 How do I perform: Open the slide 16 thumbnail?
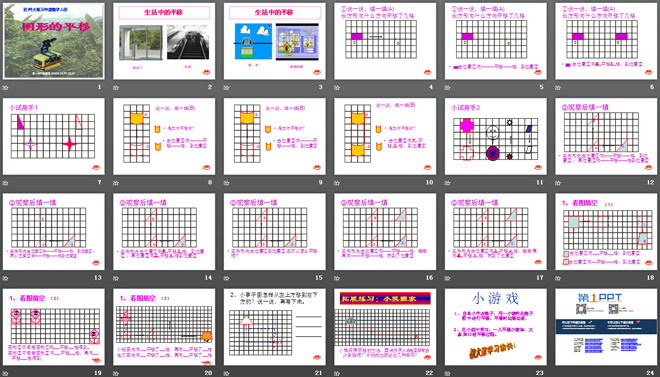[385, 231]
